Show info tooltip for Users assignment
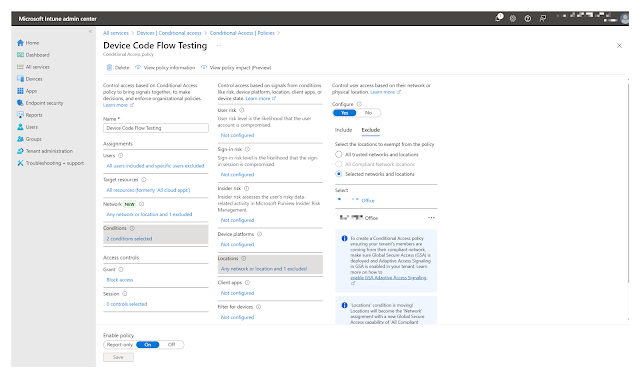The width and height of the screenshot is (640, 378). [x=120, y=156]
